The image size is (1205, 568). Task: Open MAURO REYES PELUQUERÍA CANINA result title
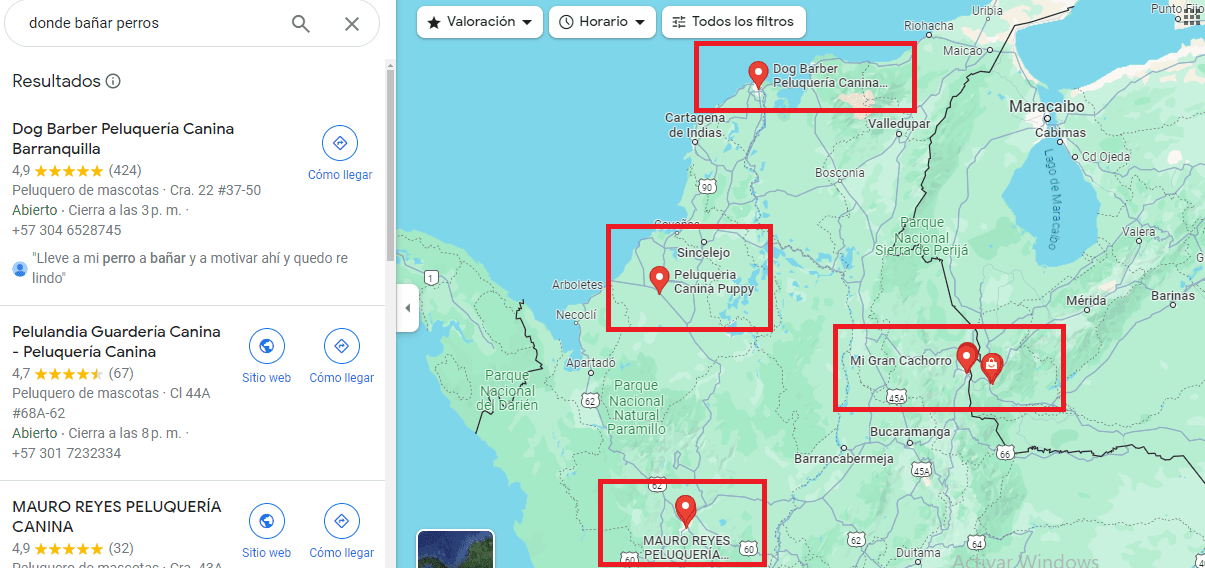(117, 516)
